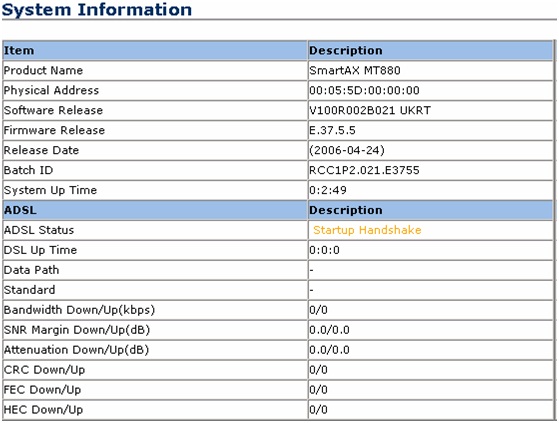The height and width of the screenshot is (423, 559).
Task: Select the Software Release value V100R002B021 UKRT
Action: coord(370,110)
